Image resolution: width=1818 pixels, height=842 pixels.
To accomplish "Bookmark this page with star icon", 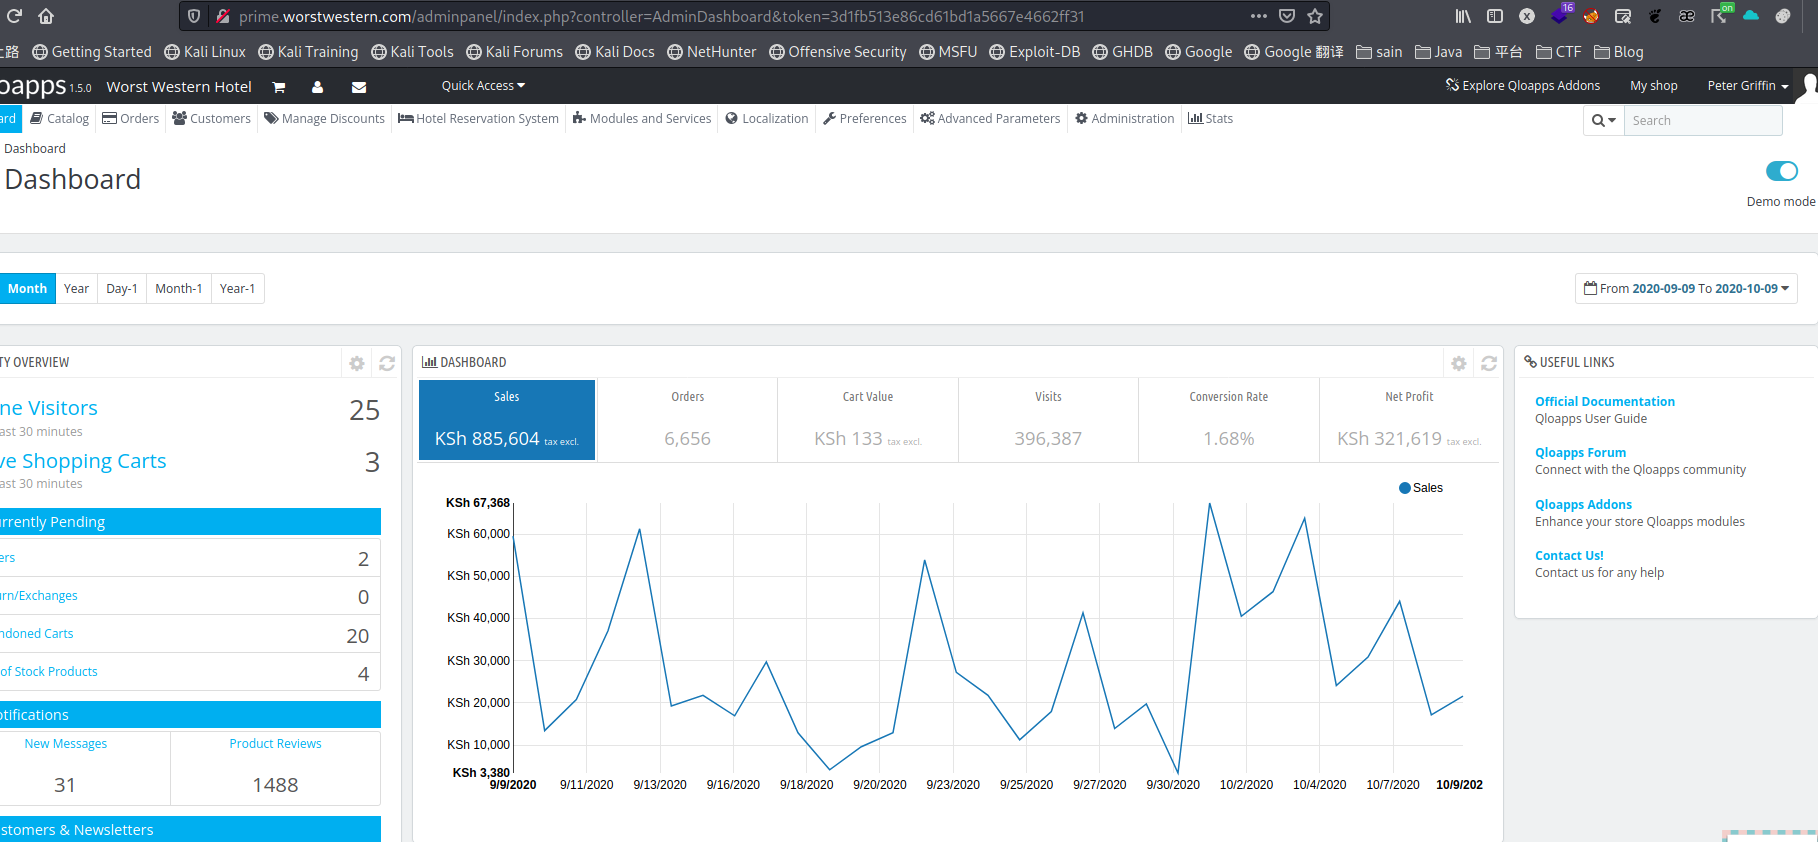I will point(1315,16).
